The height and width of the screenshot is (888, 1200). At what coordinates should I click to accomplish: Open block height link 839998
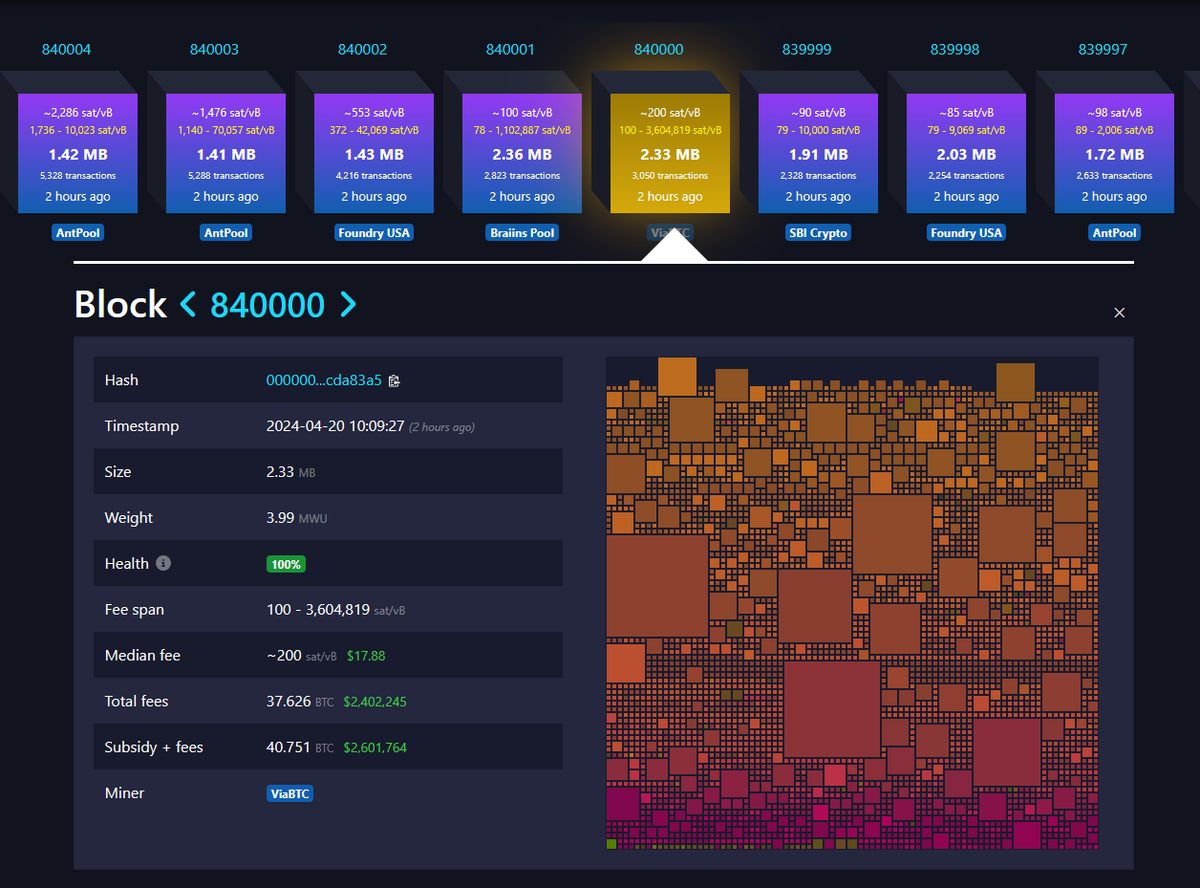pyautogui.click(x=955, y=49)
